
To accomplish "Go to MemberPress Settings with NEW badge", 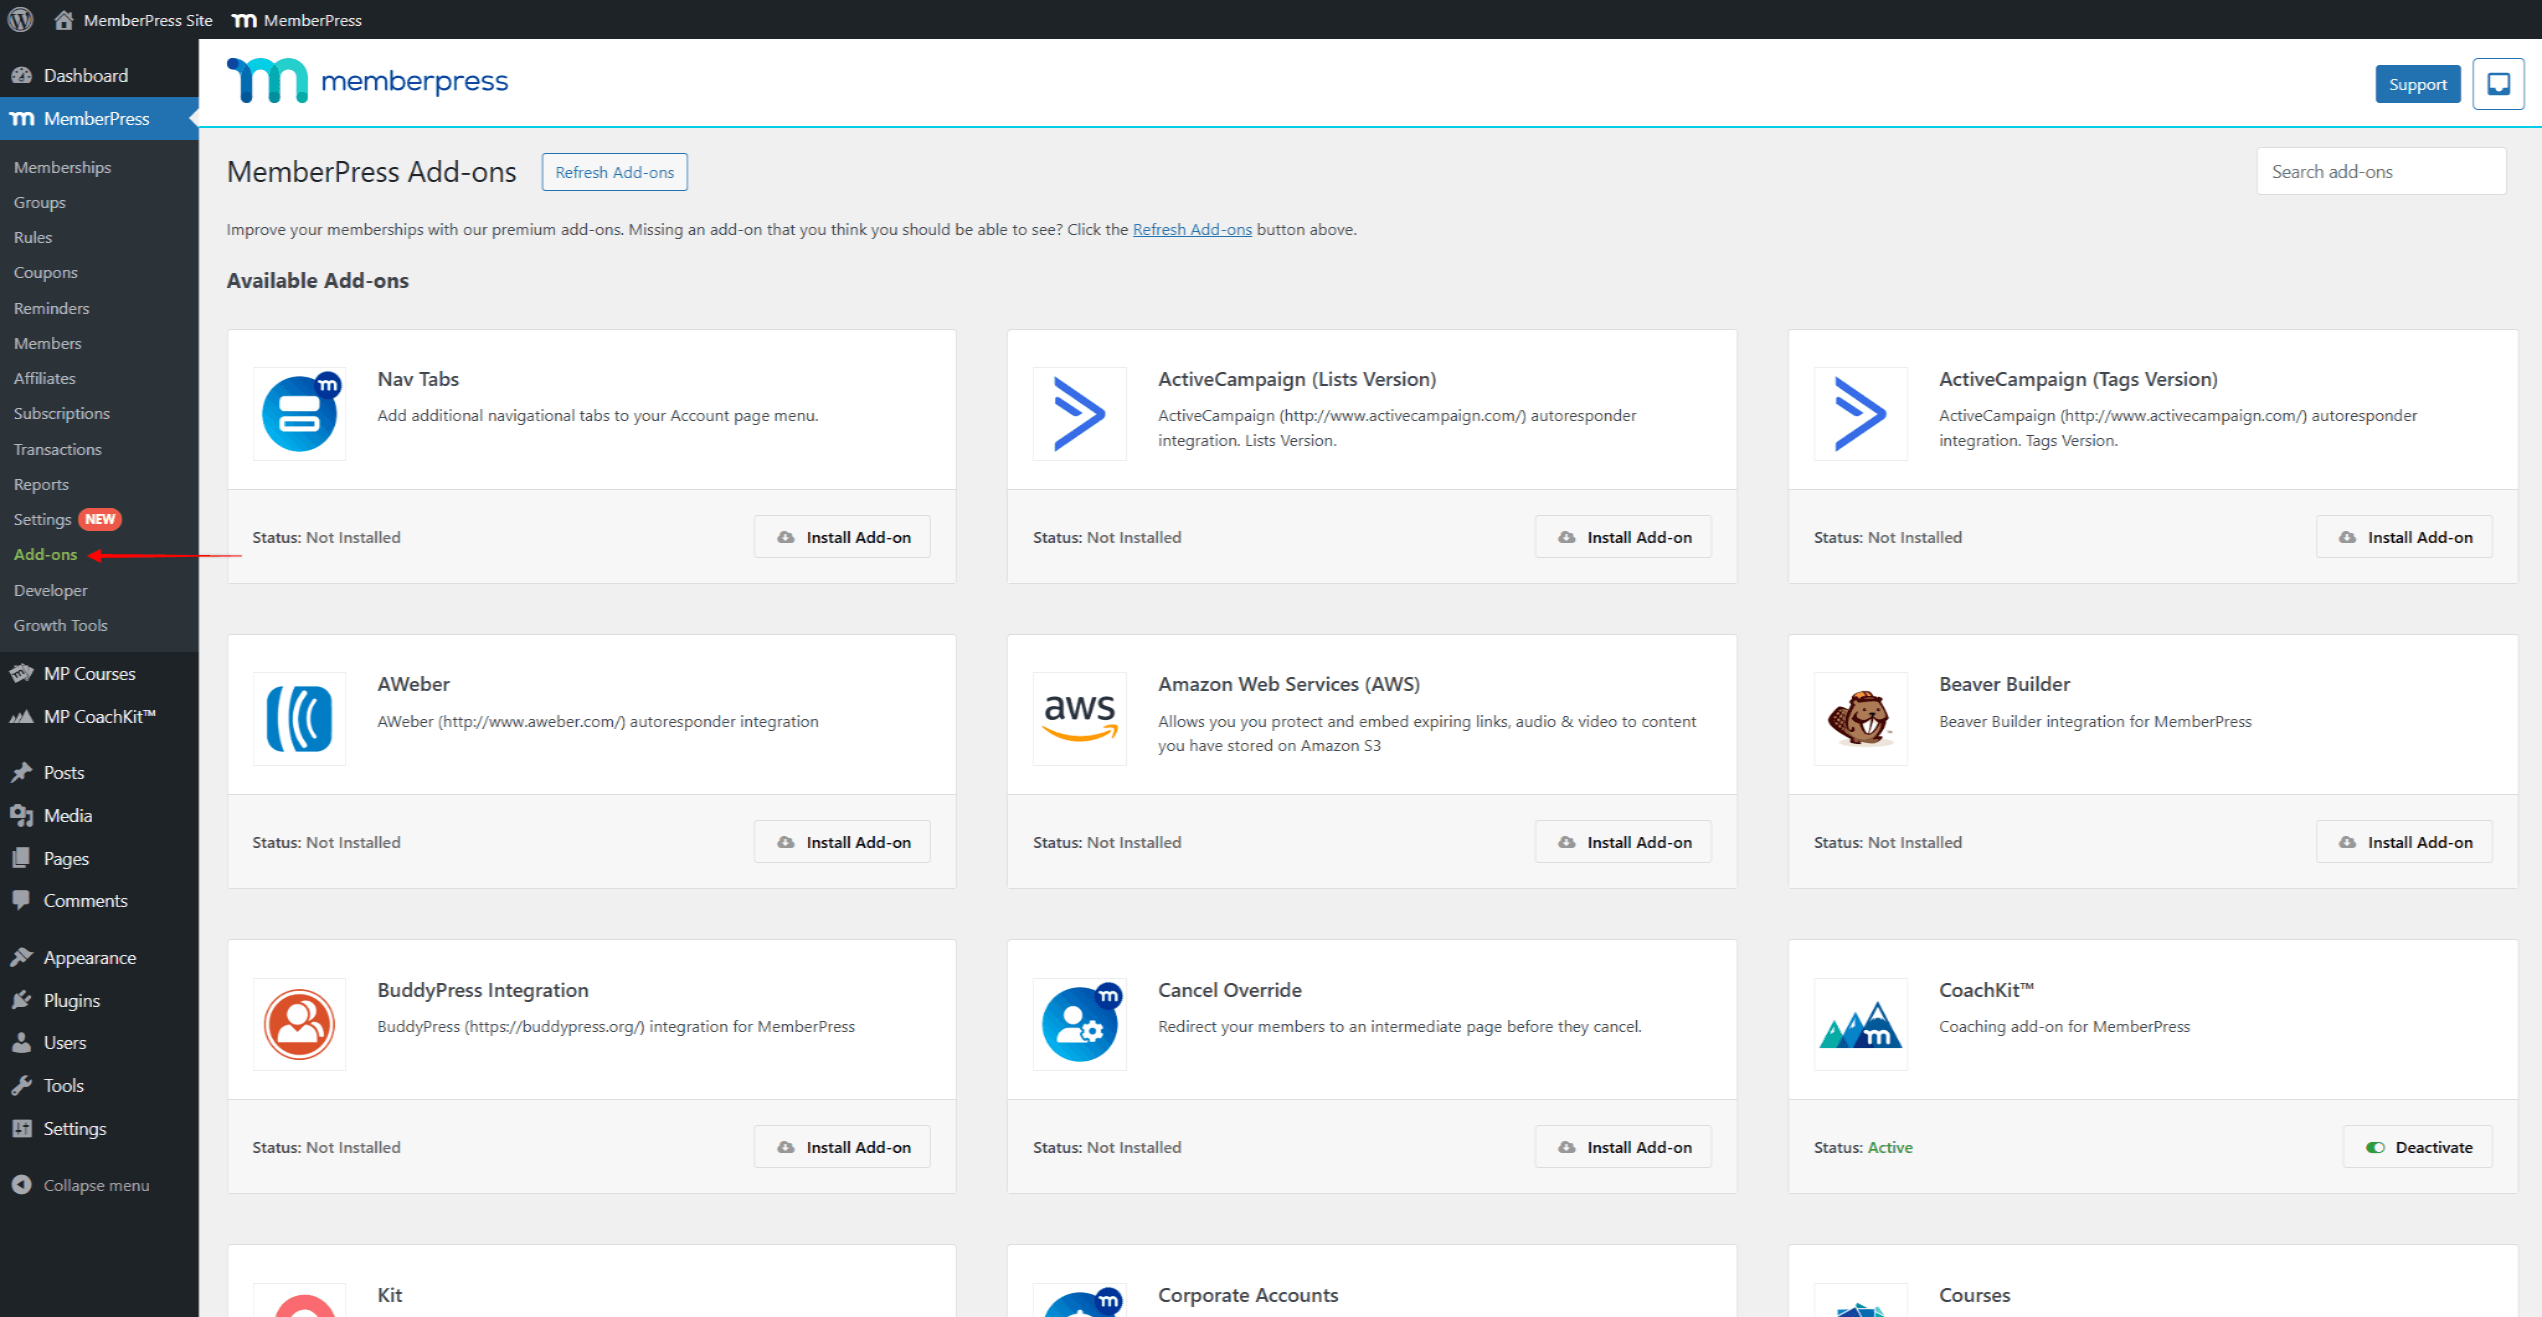I will tap(42, 519).
